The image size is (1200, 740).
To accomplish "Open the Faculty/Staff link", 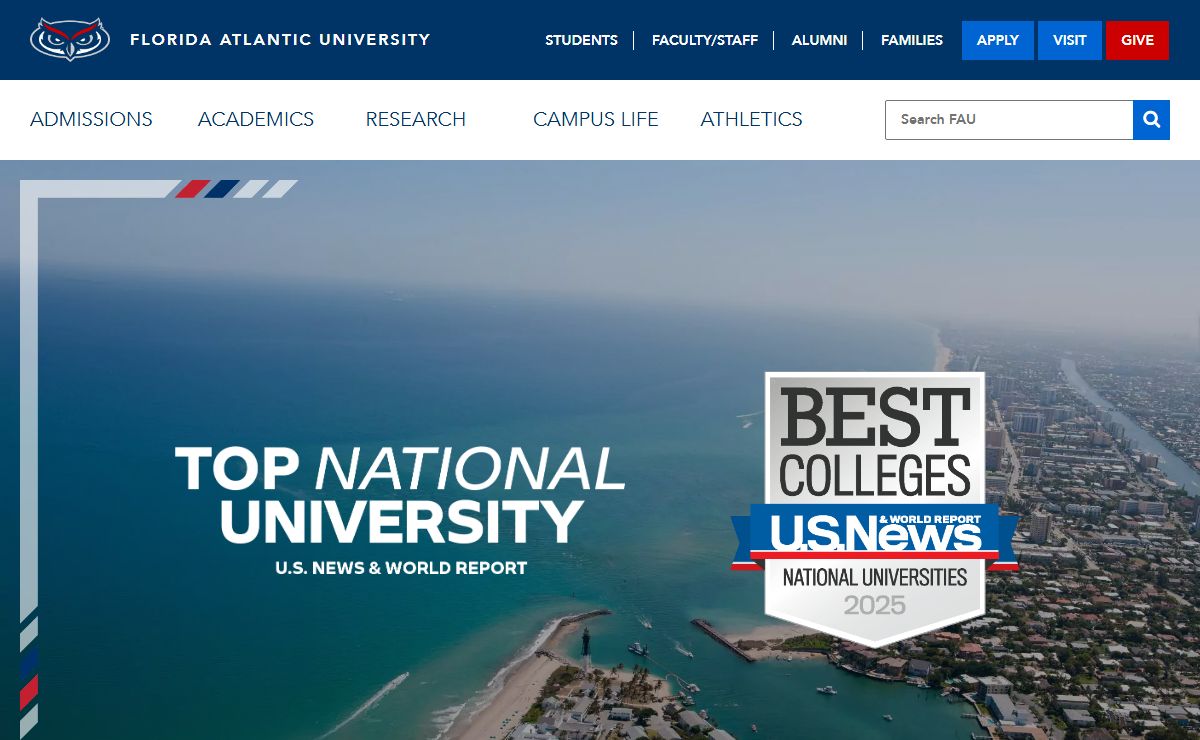I will pyautogui.click(x=705, y=40).
